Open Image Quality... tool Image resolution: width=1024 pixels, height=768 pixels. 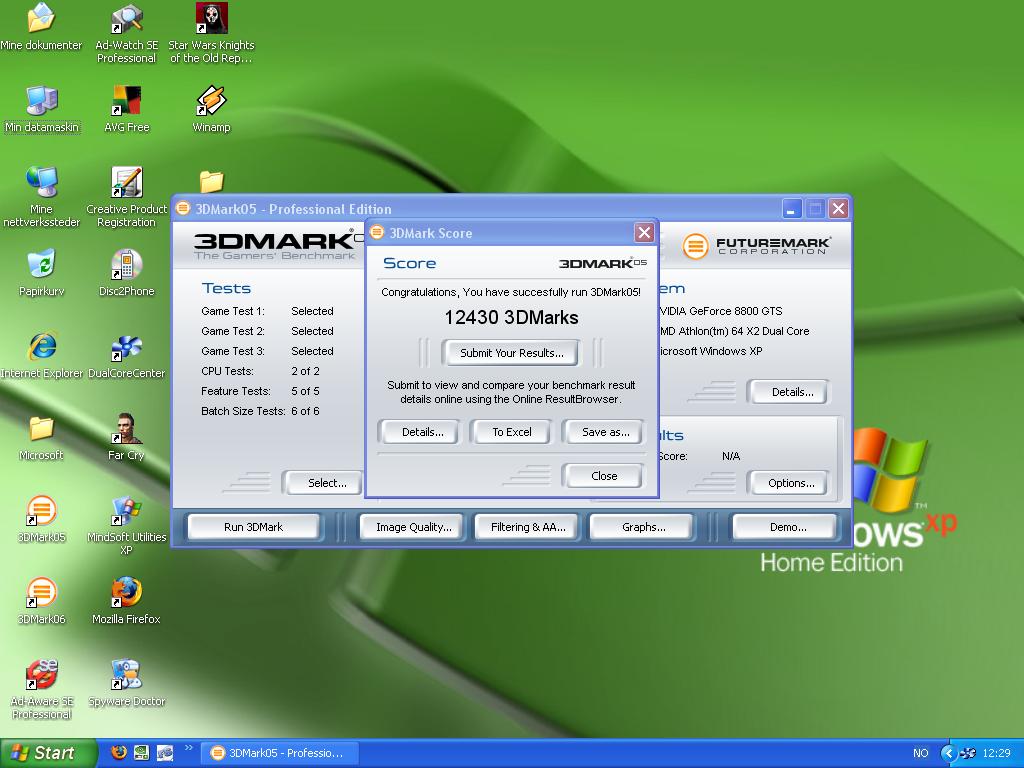[413, 527]
